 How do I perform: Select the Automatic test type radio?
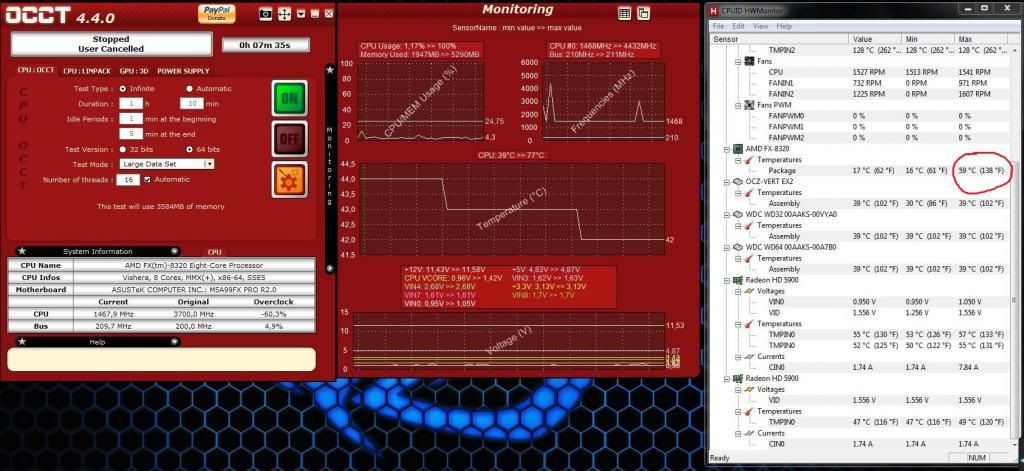190,88
